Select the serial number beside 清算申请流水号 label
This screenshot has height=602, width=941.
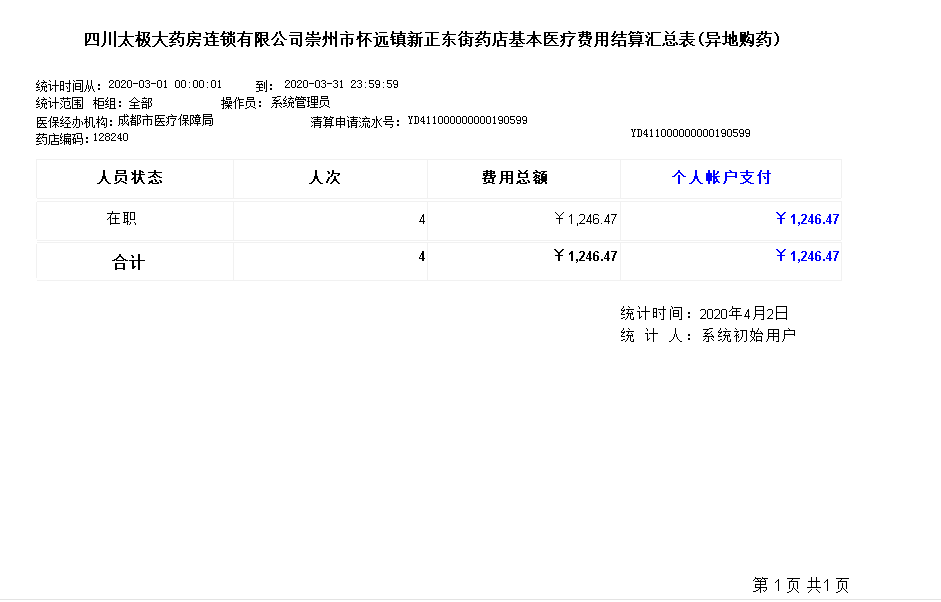pos(467,121)
